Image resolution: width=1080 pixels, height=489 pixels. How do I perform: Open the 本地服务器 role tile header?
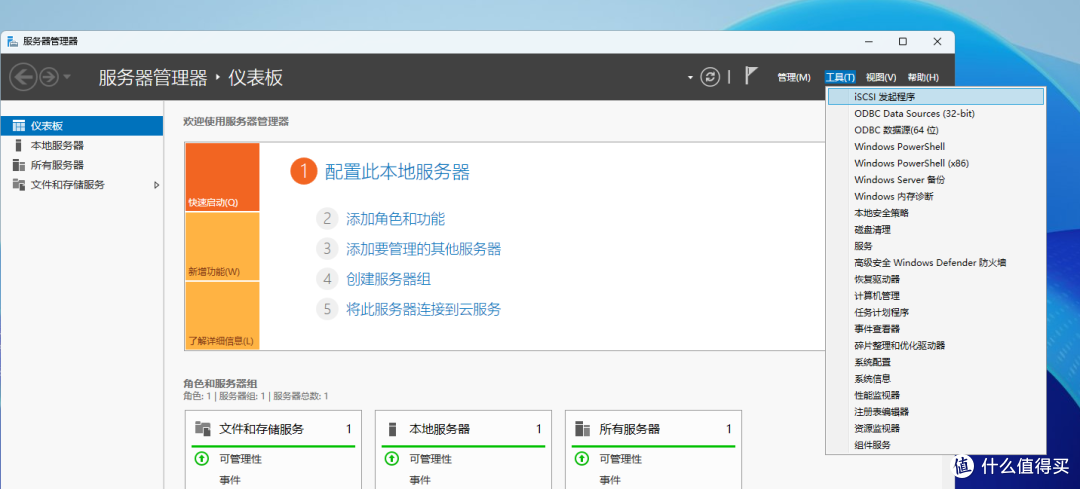(464, 429)
